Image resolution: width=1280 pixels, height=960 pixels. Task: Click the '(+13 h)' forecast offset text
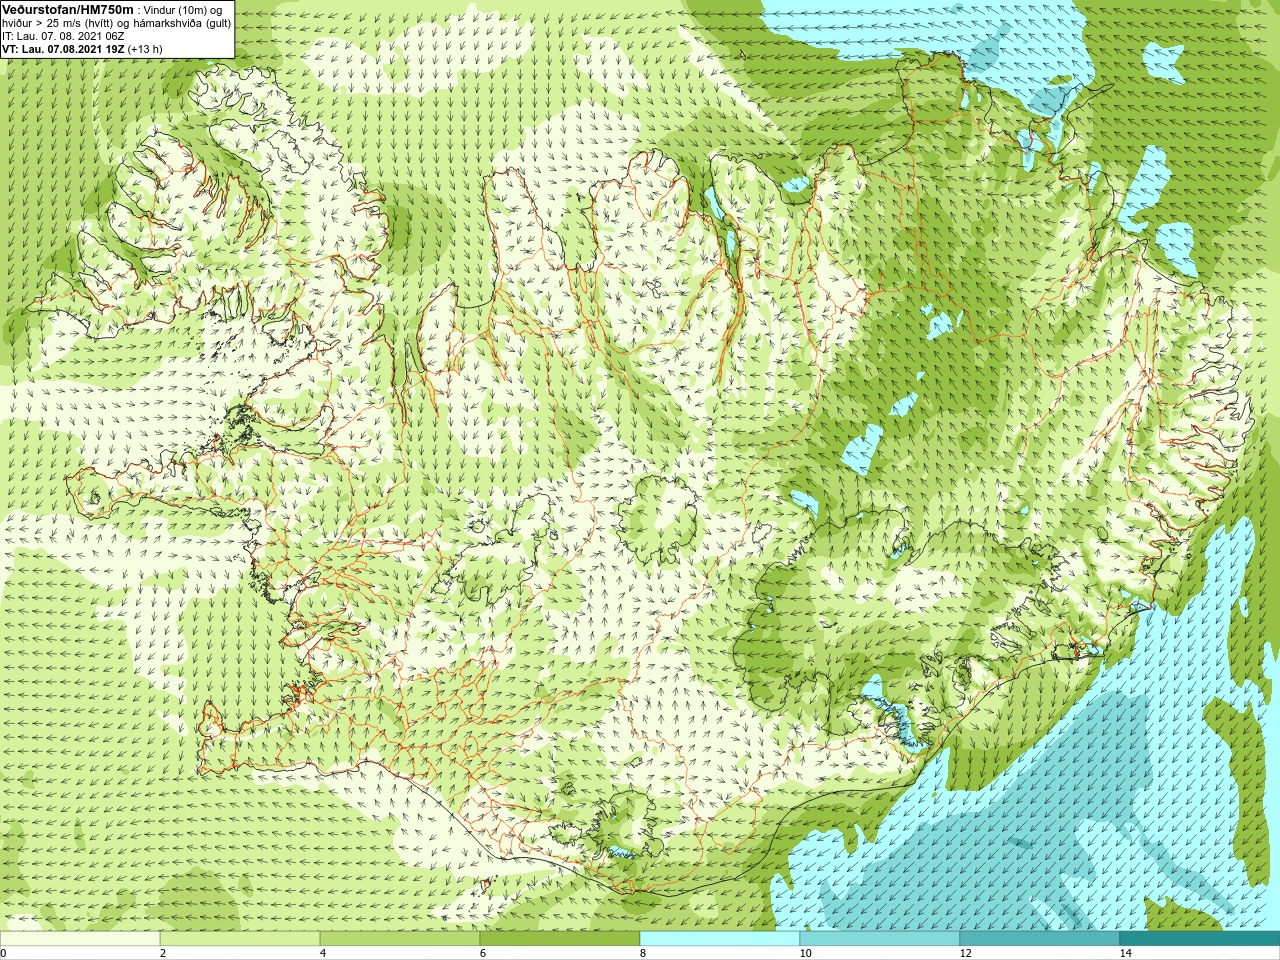tap(145, 49)
